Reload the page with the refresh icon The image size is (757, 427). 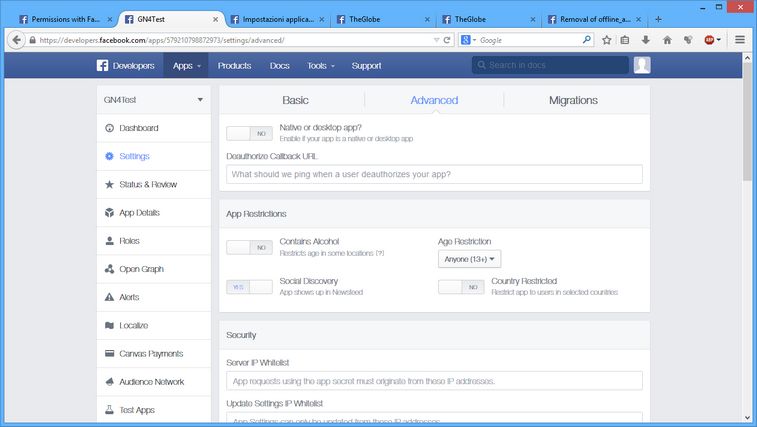(447, 40)
